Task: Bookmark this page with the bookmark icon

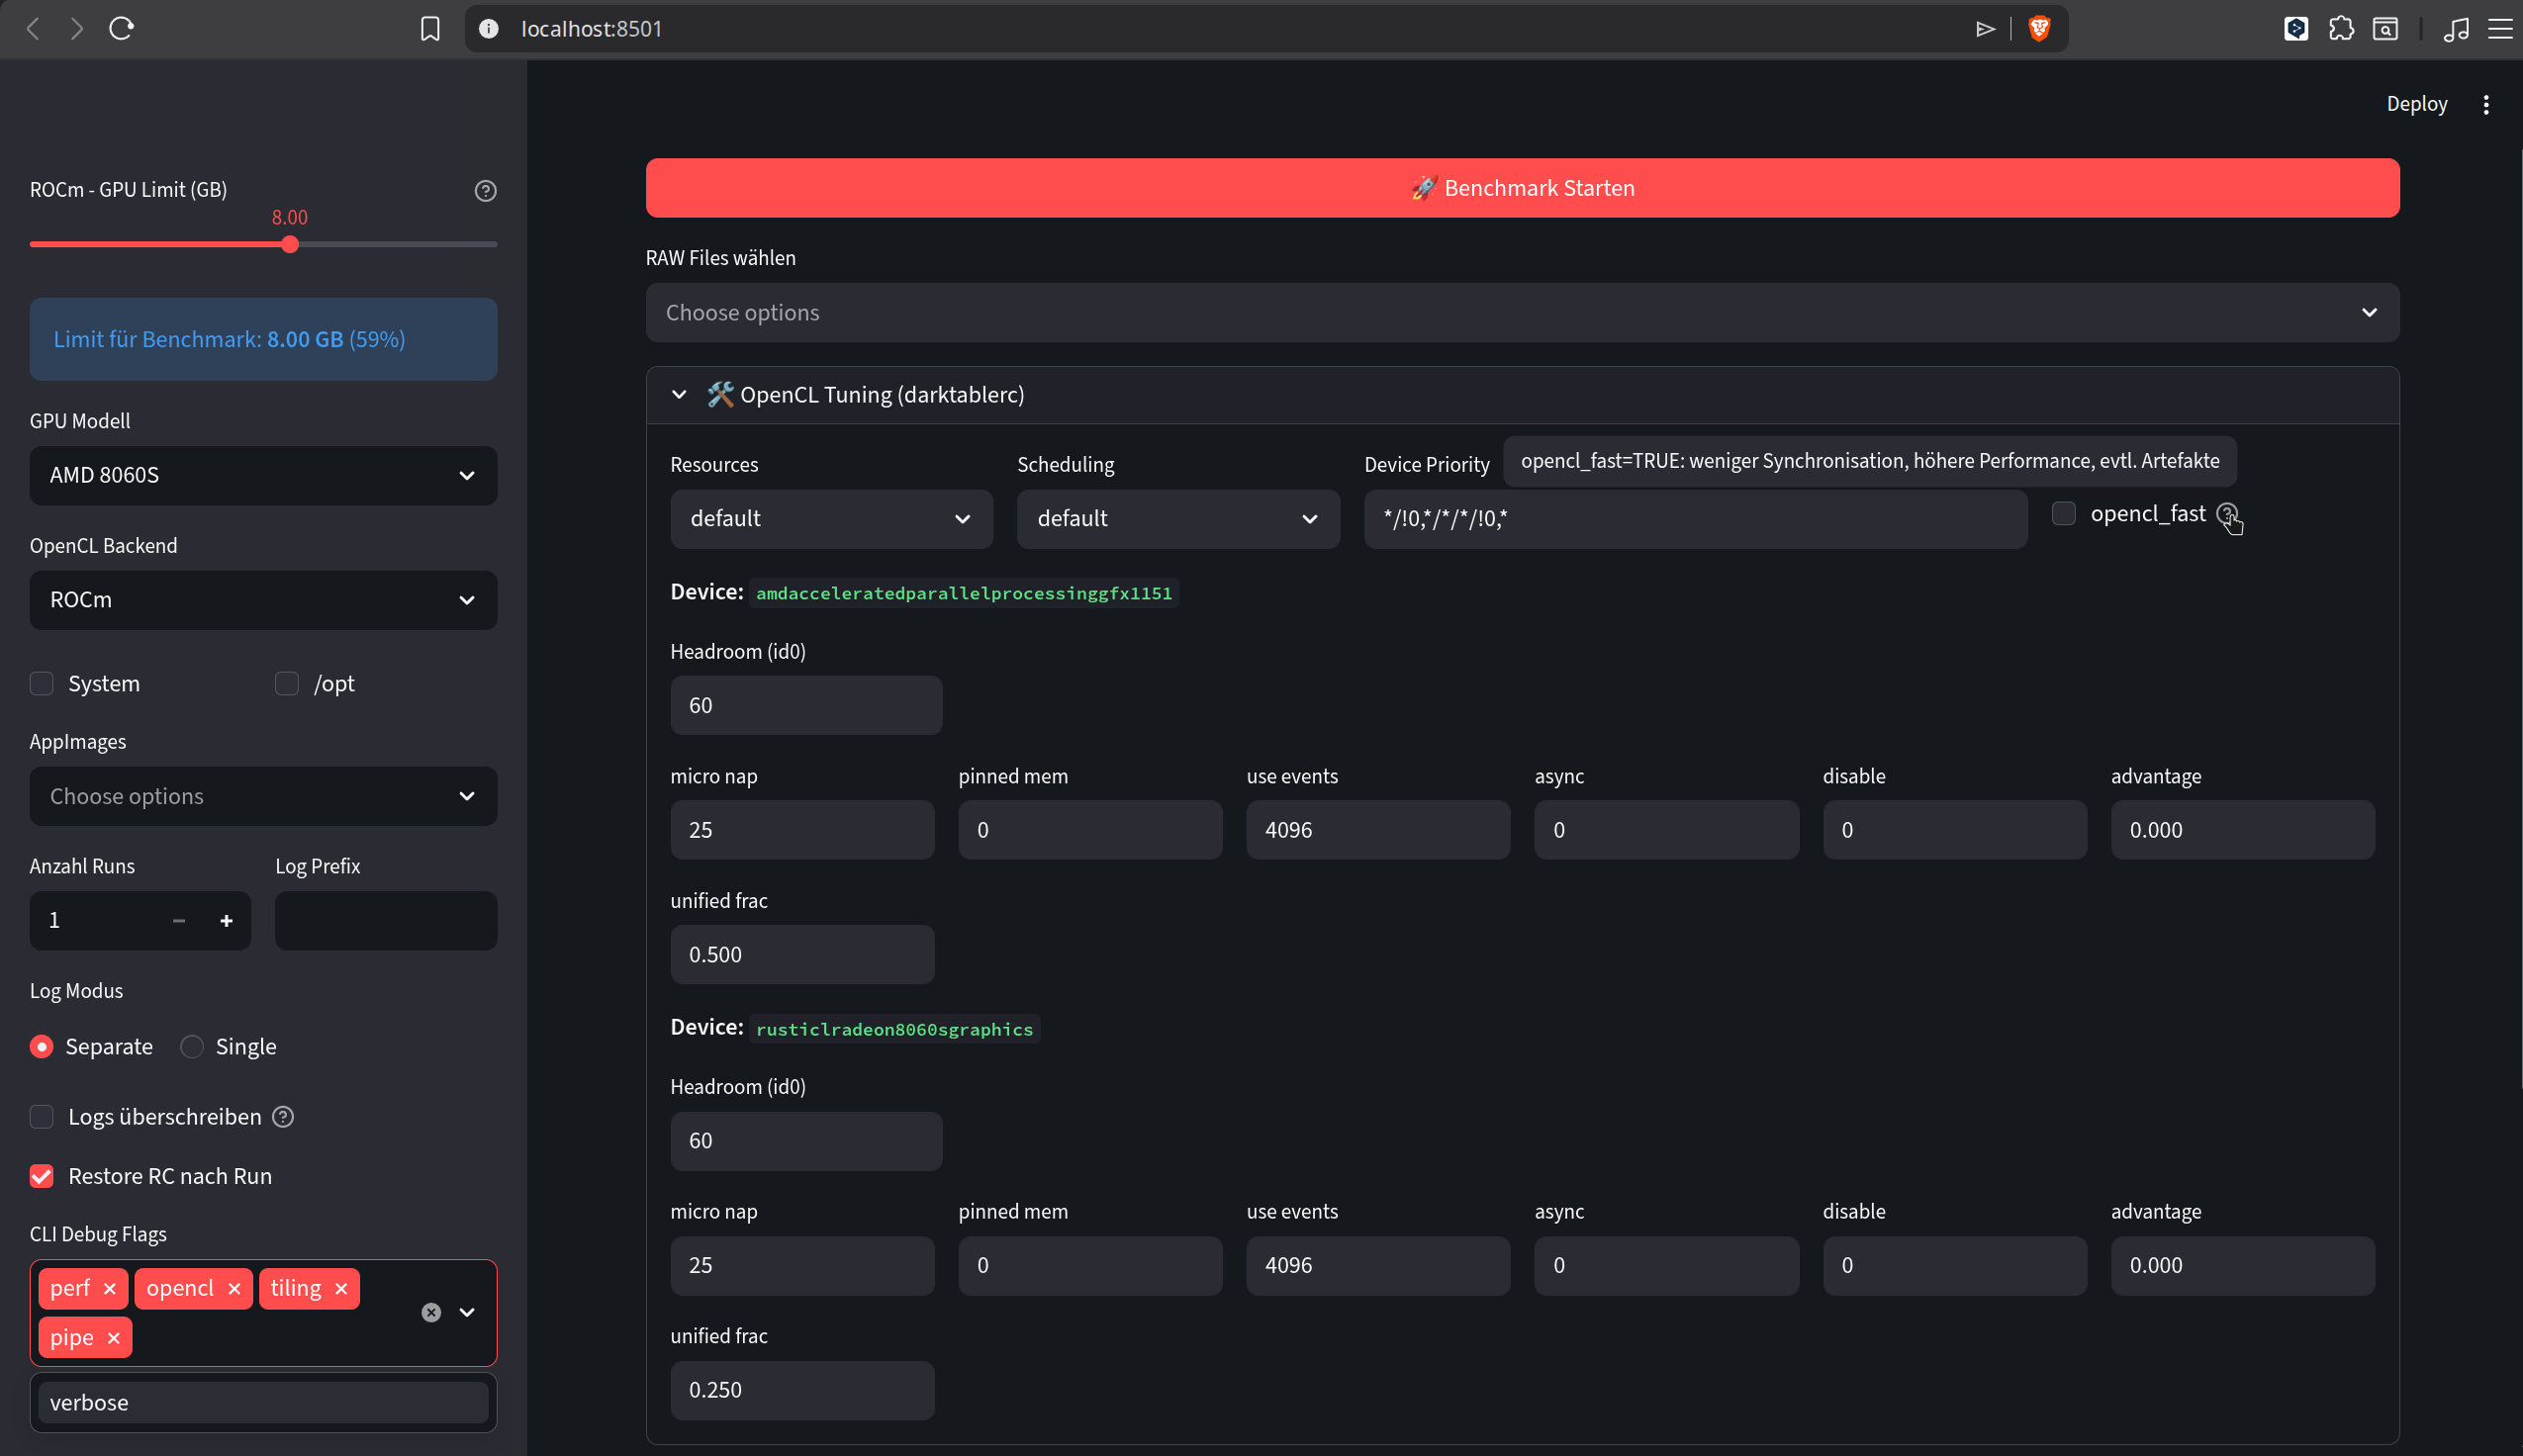Action: click(x=430, y=29)
